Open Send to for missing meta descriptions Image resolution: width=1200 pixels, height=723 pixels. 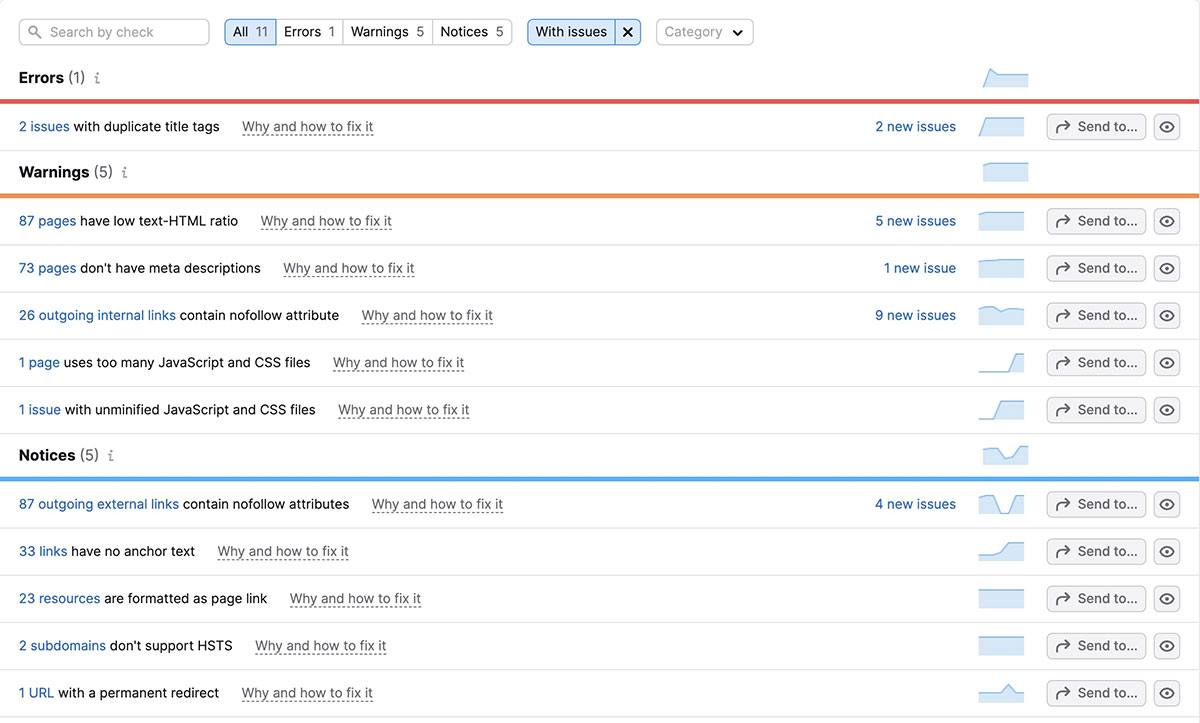(x=1096, y=268)
